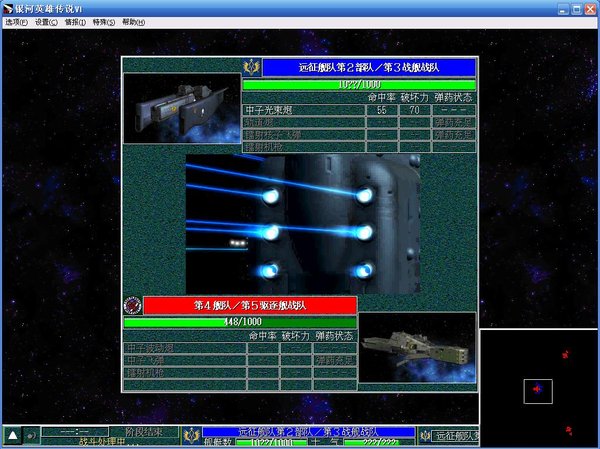Viewport: 600px width, 449px height.
Task: Click the 448/1000 green strength bar
Action: click(240, 322)
